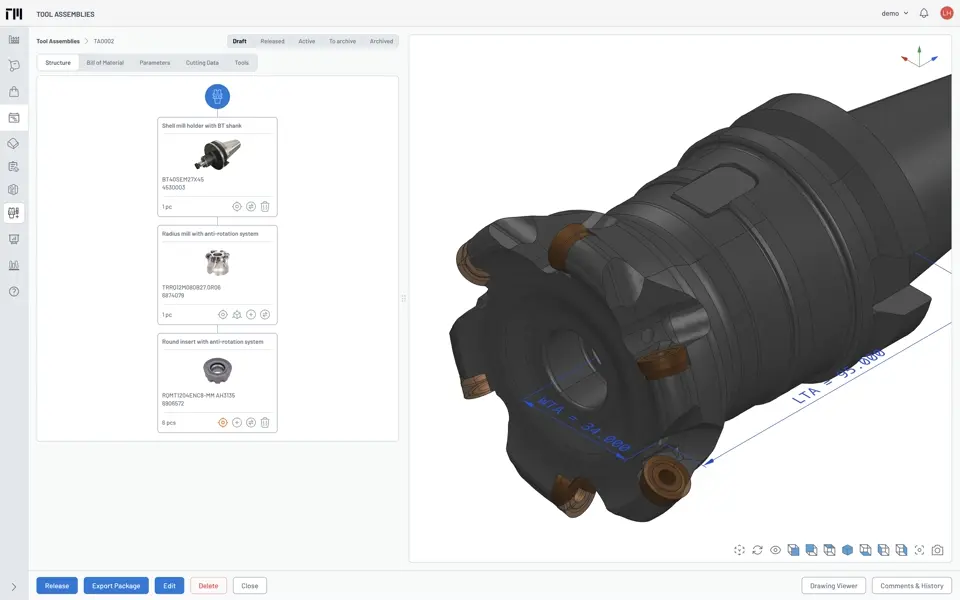Open the Bill of Material tab
This screenshot has height=600, width=960.
[x=105, y=62]
